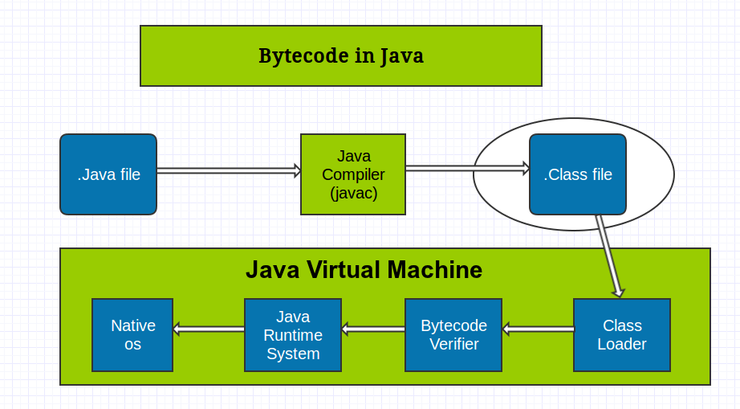Click the 'Java Runtime System' box
The height and width of the screenshot is (409, 740).
292,335
